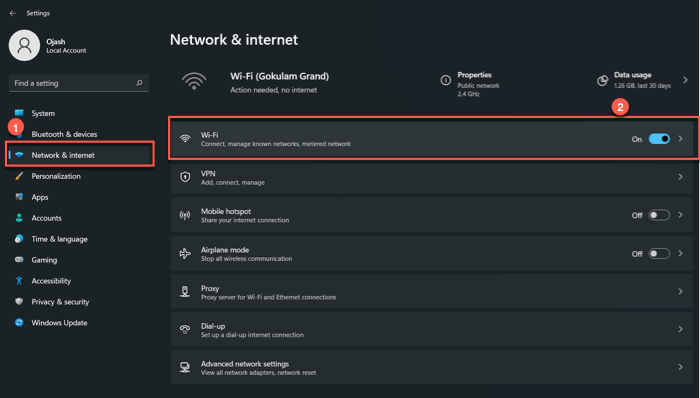
Task: Click the VPN shield icon
Action: click(x=185, y=177)
